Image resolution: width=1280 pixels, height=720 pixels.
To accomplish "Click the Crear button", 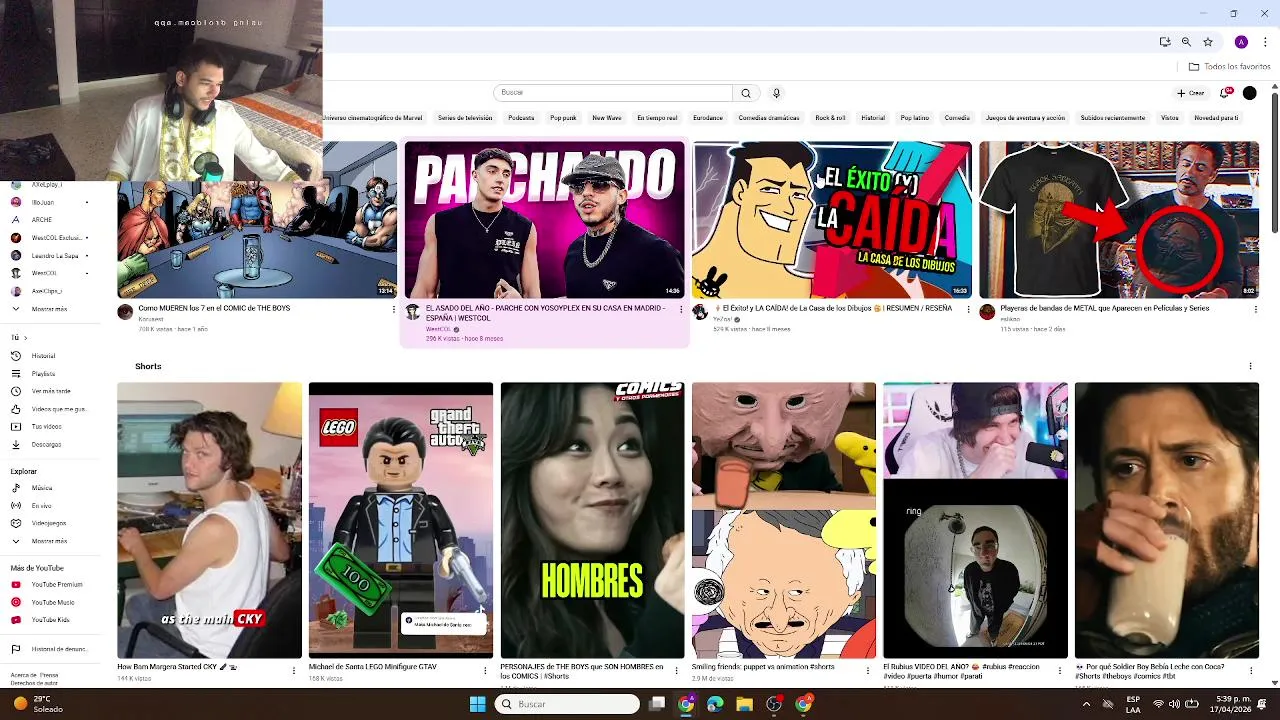I will point(1190,93).
